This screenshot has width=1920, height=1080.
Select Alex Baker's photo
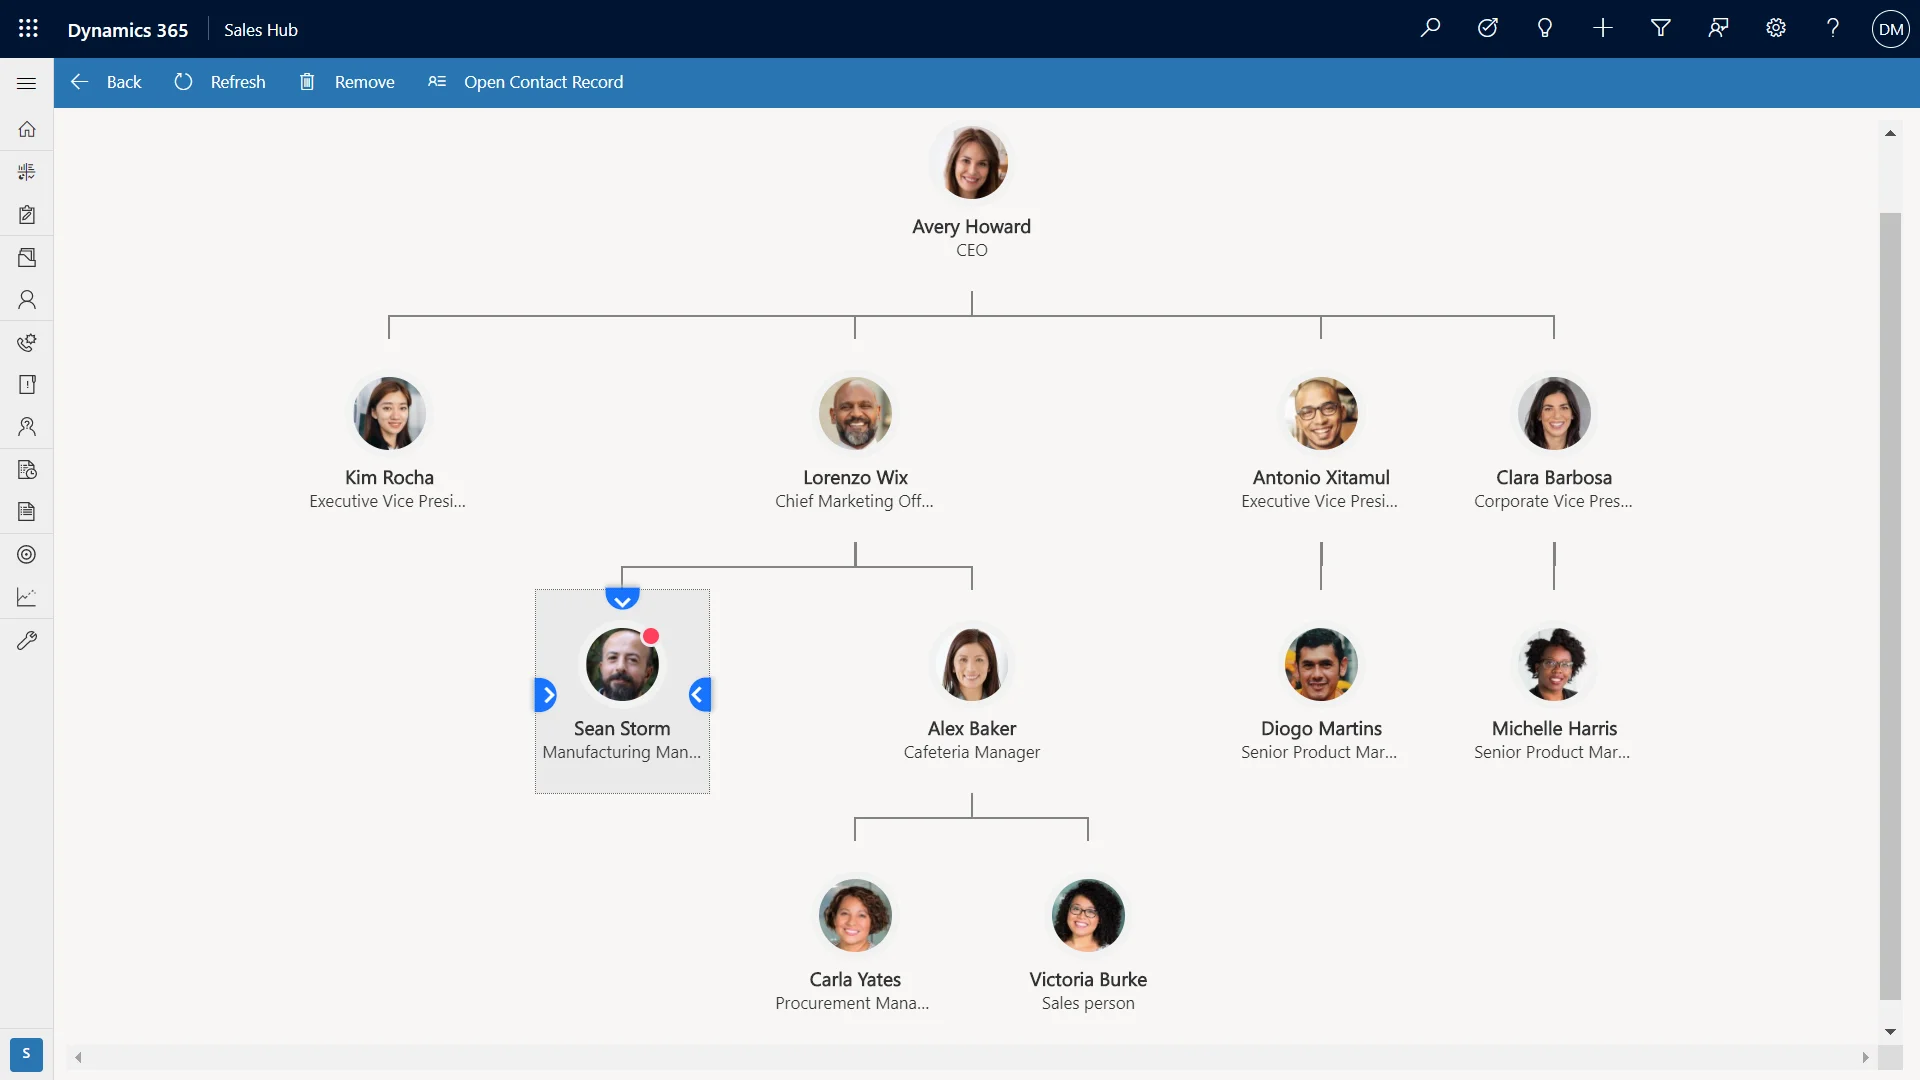click(971, 664)
